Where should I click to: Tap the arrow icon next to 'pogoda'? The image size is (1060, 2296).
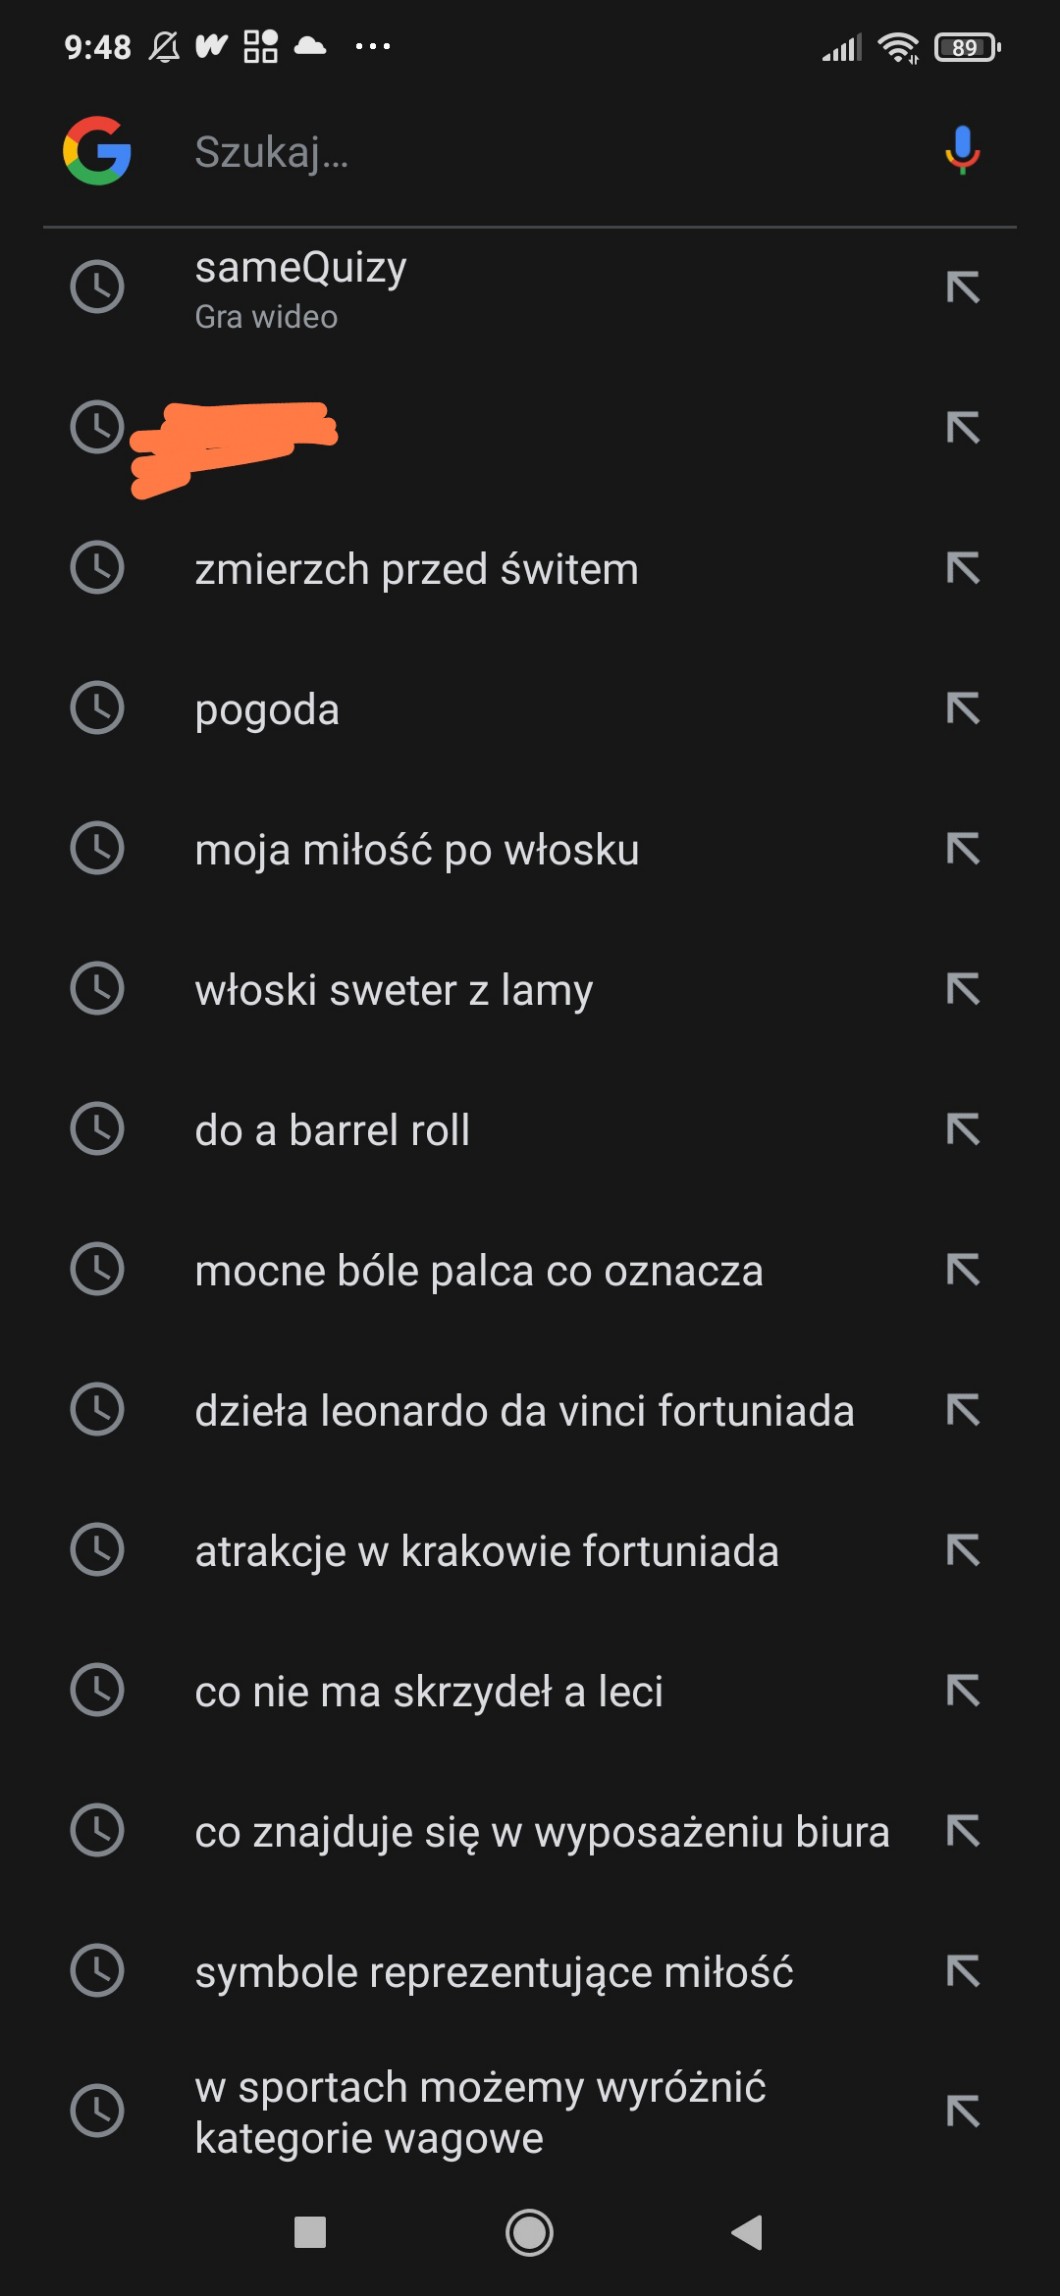963,709
